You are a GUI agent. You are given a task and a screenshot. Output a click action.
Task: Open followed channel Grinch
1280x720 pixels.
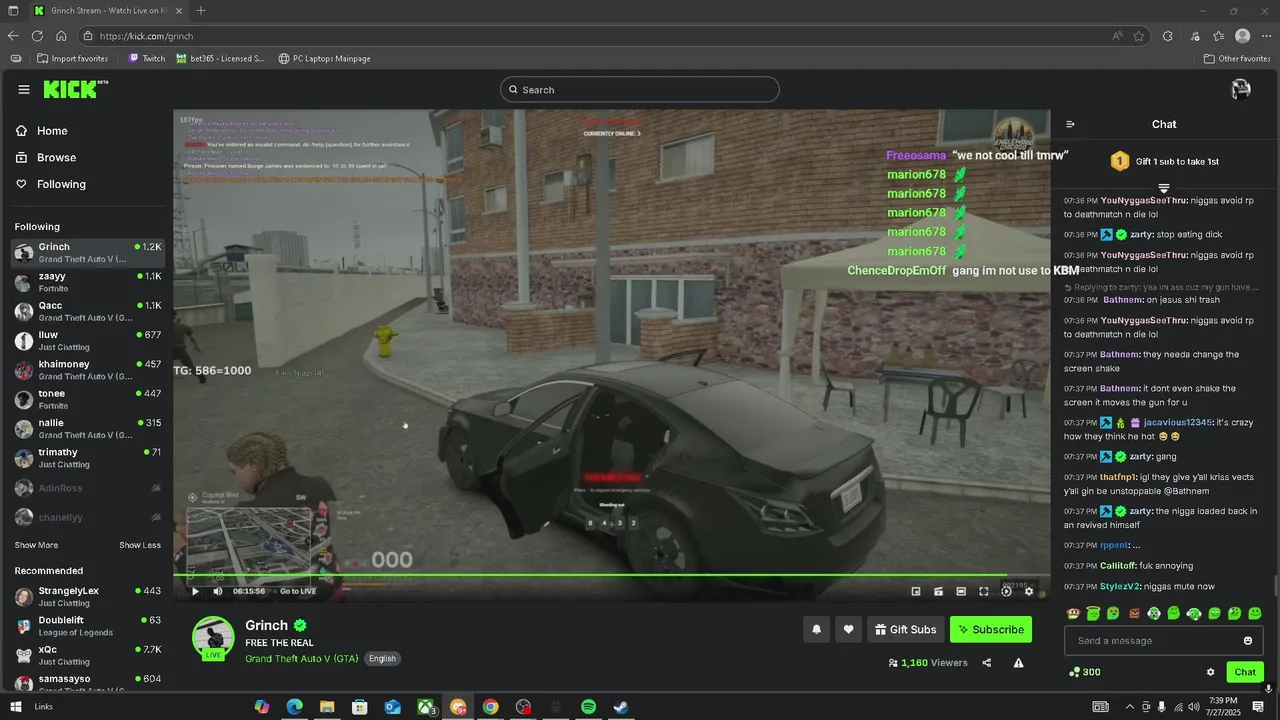[x=88, y=253]
